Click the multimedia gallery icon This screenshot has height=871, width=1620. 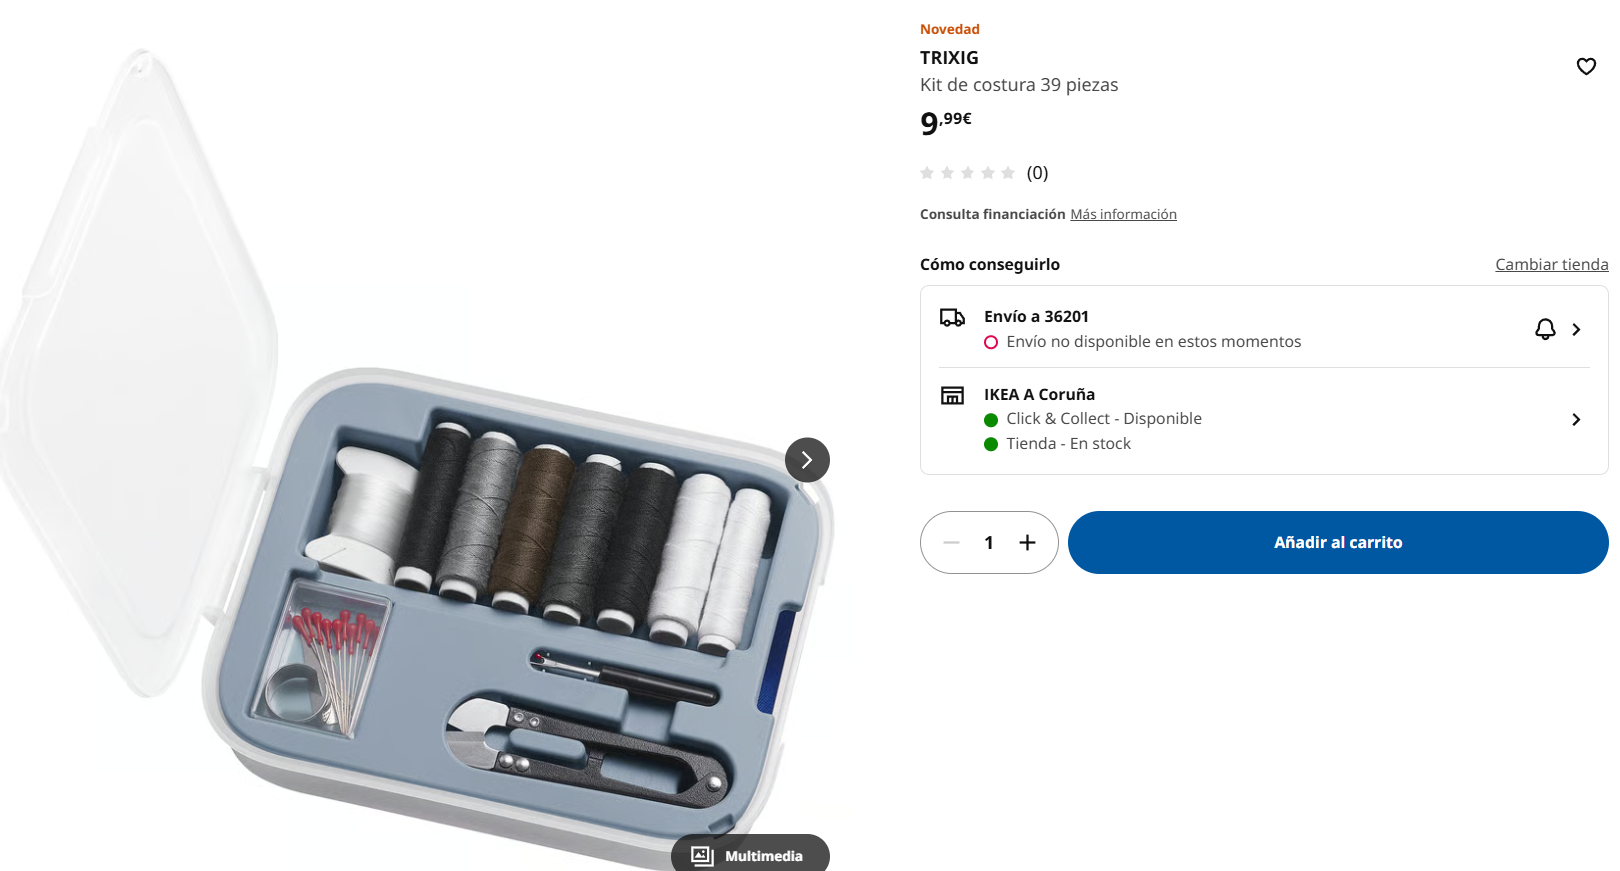click(702, 856)
